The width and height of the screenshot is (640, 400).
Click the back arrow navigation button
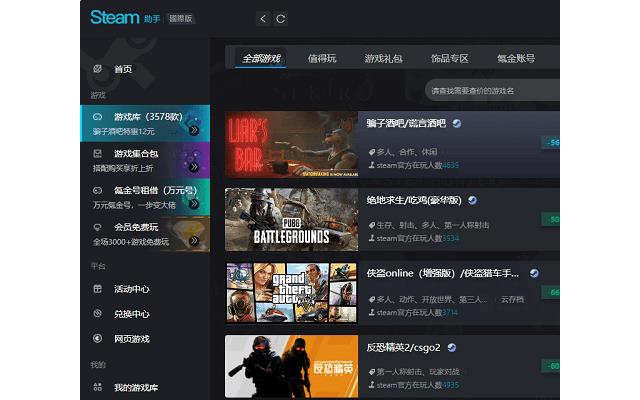[263, 18]
